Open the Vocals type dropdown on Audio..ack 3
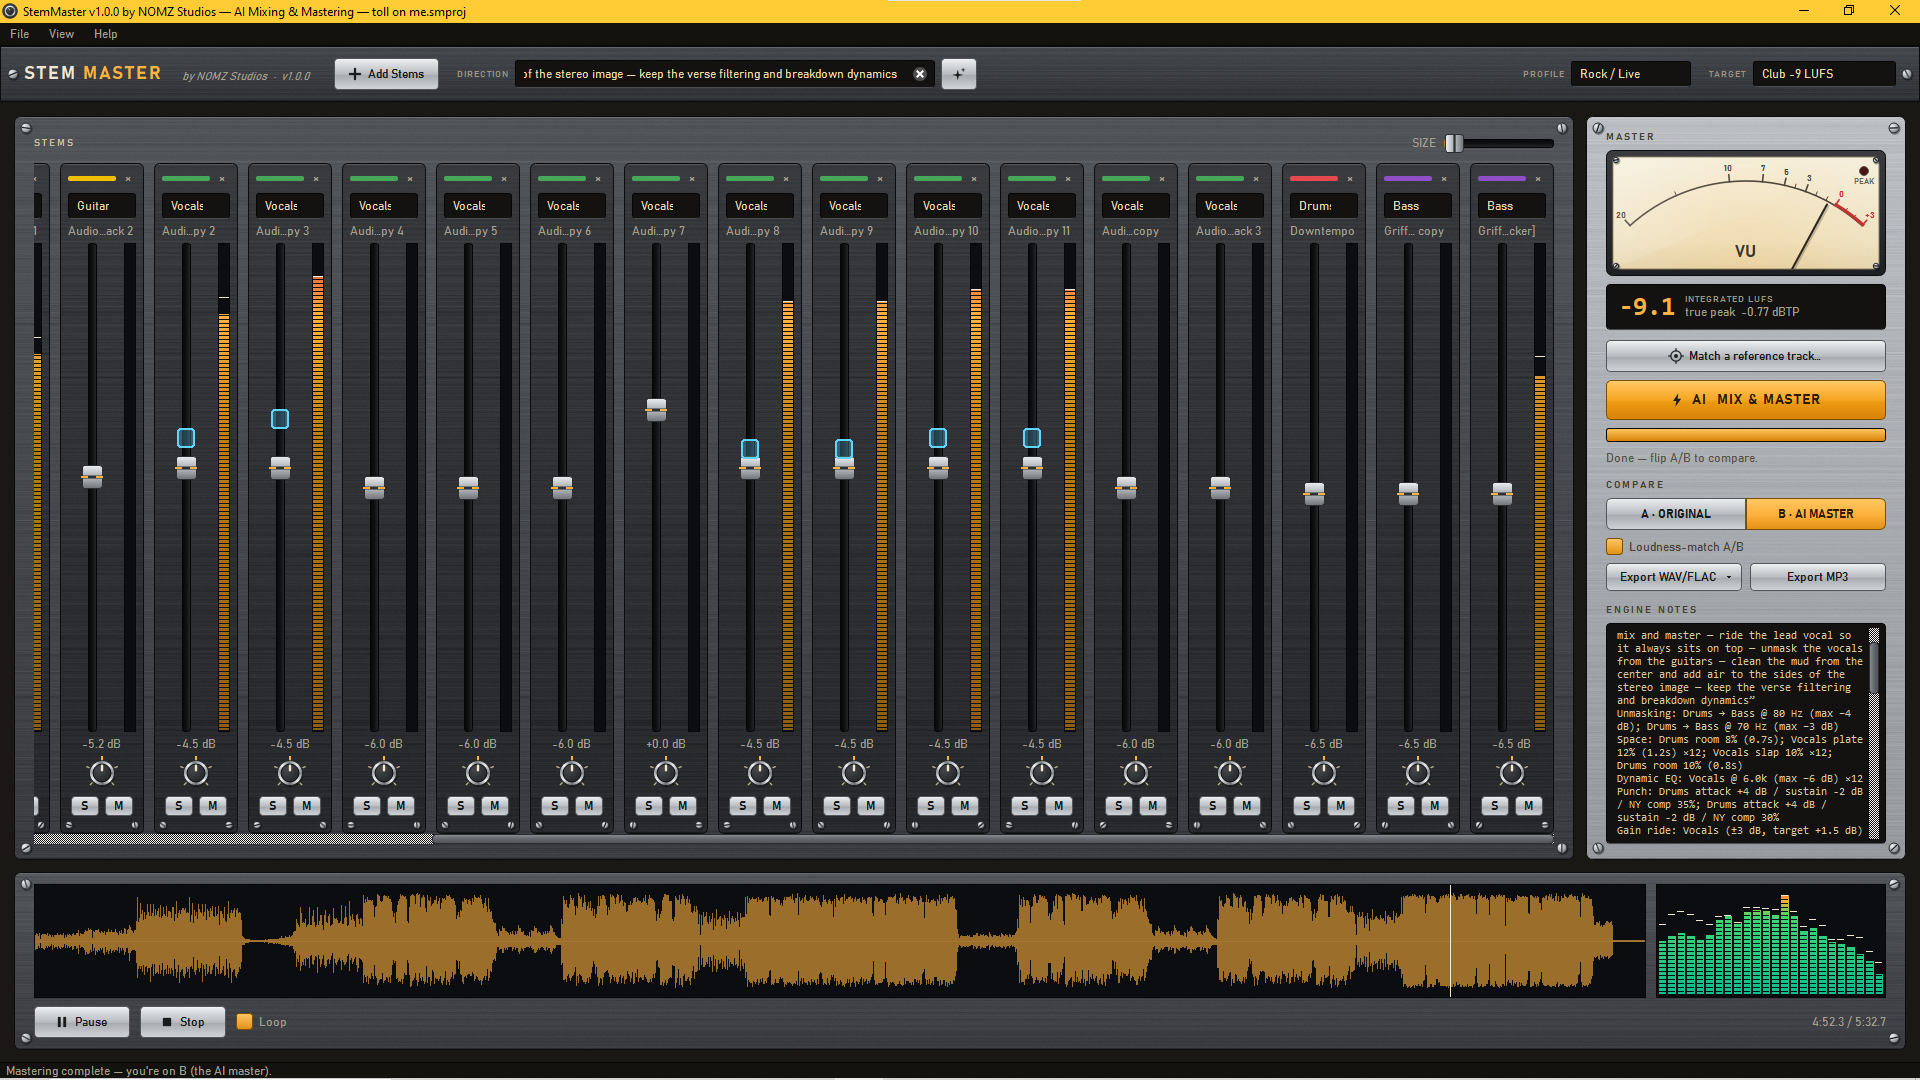Image resolution: width=1920 pixels, height=1080 pixels. pyautogui.click(x=1230, y=206)
